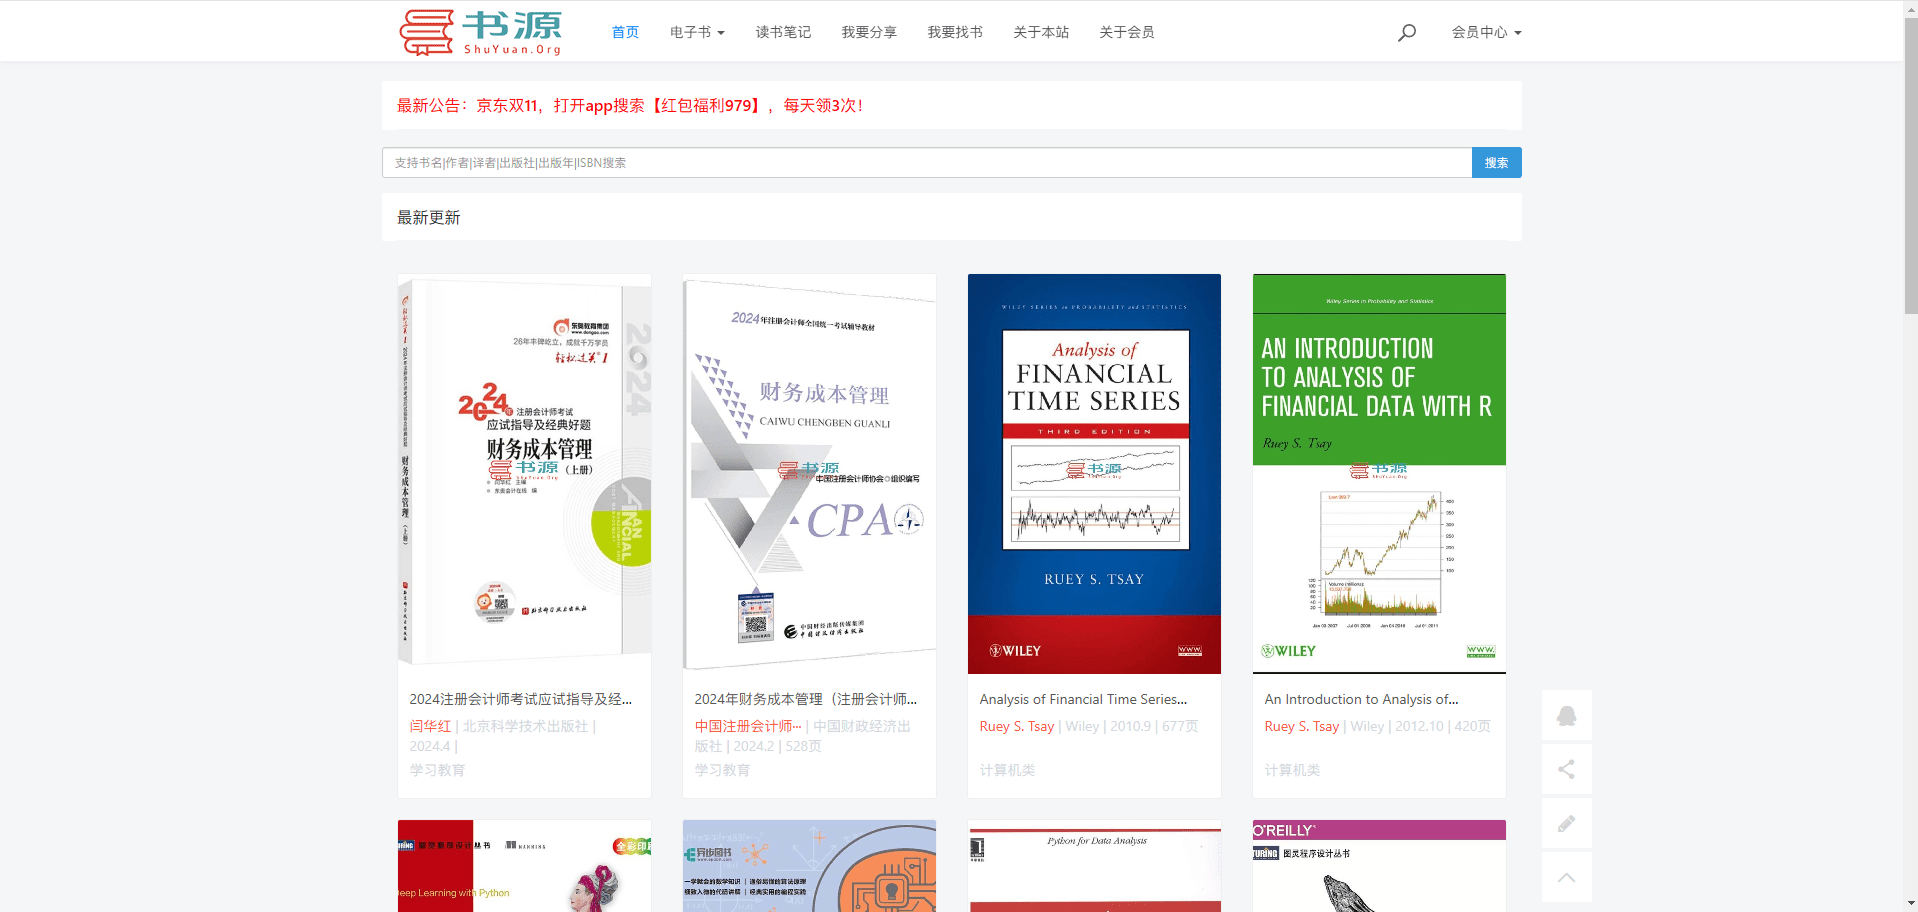Expand the 会员中心 dropdown menu
Viewport: 1918px width, 912px height.
click(1486, 32)
